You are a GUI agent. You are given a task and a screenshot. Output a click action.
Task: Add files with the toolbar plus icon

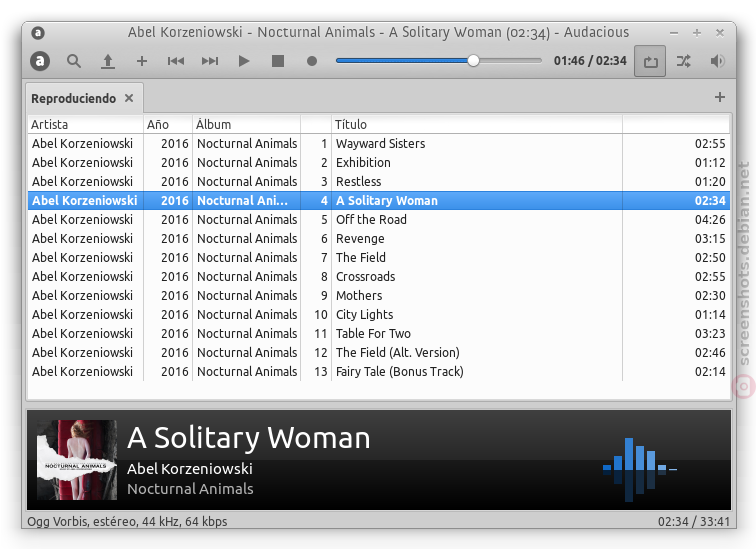click(142, 61)
